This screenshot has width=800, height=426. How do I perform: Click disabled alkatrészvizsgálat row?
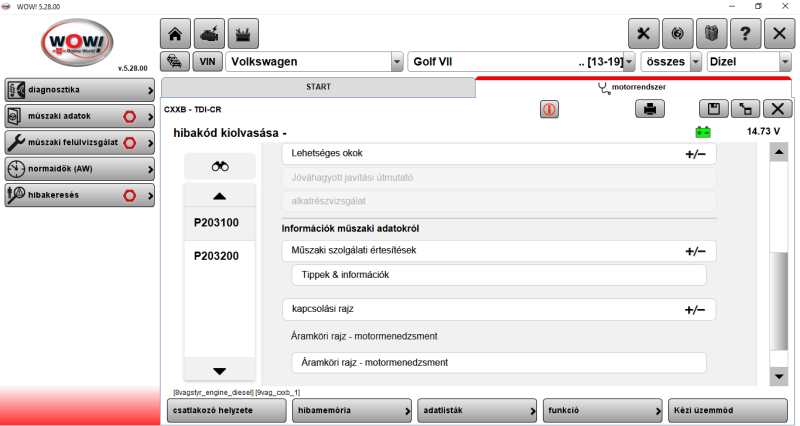point(499,202)
